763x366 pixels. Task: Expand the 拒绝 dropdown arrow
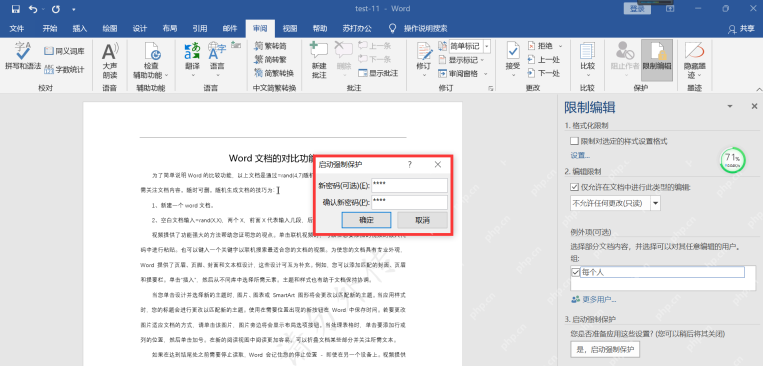[x=560, y=46]
